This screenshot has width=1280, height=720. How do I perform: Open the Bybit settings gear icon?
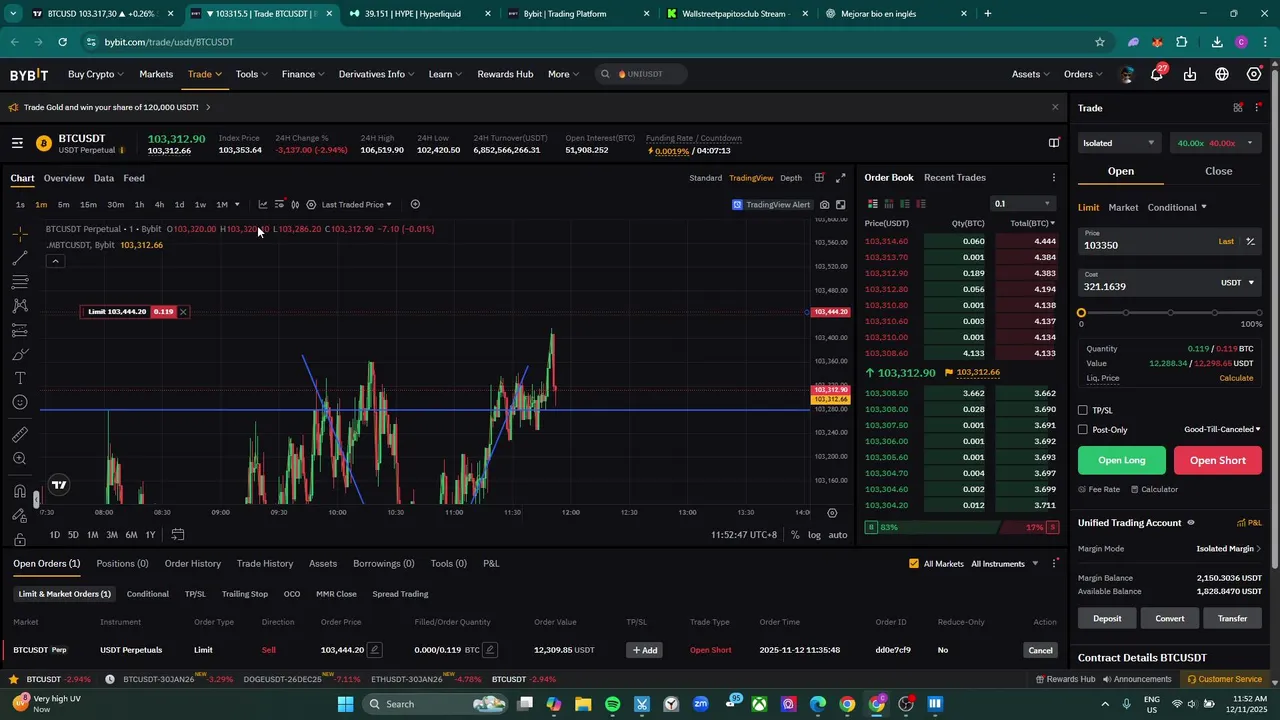pyautogui.click(x=1254, y=74)
